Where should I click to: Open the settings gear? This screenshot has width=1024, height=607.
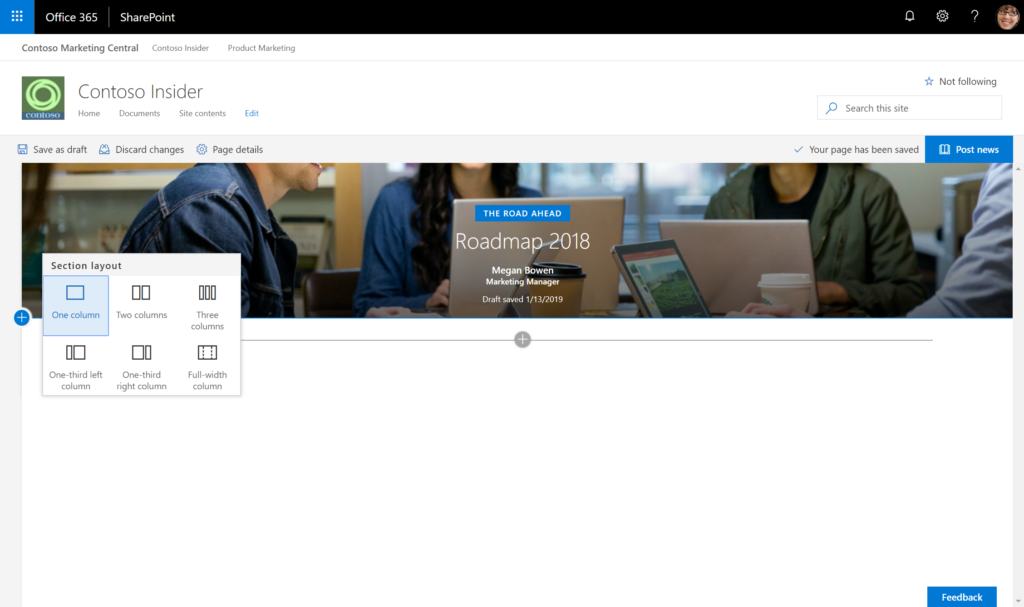point(942,16)
